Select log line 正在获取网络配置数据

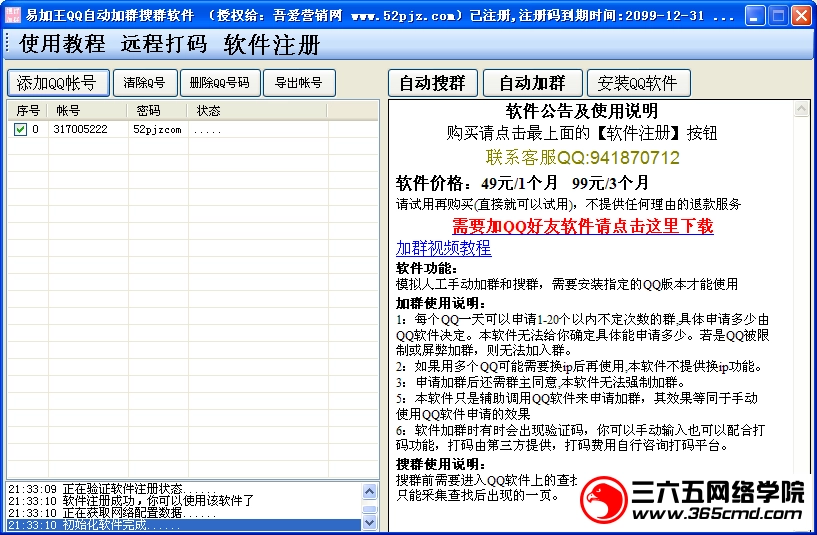[x=184, y=513]
